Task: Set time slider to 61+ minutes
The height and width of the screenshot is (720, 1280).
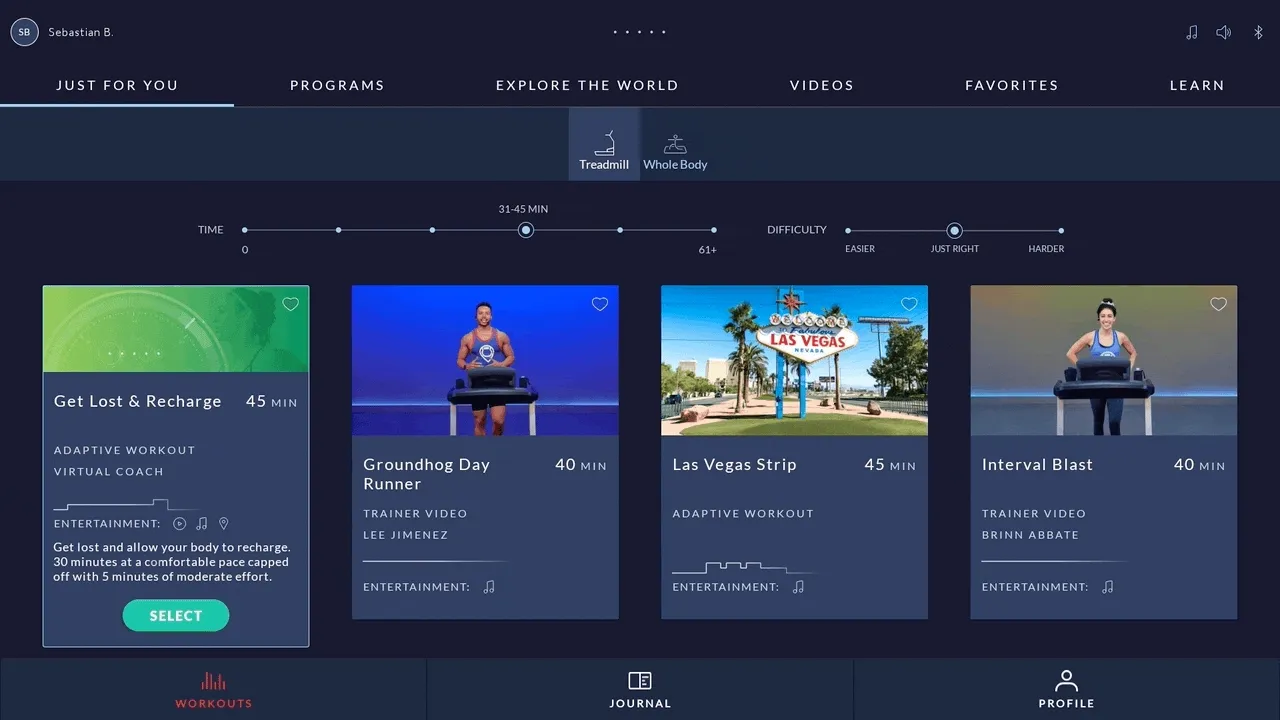Action: coord(713,231)
